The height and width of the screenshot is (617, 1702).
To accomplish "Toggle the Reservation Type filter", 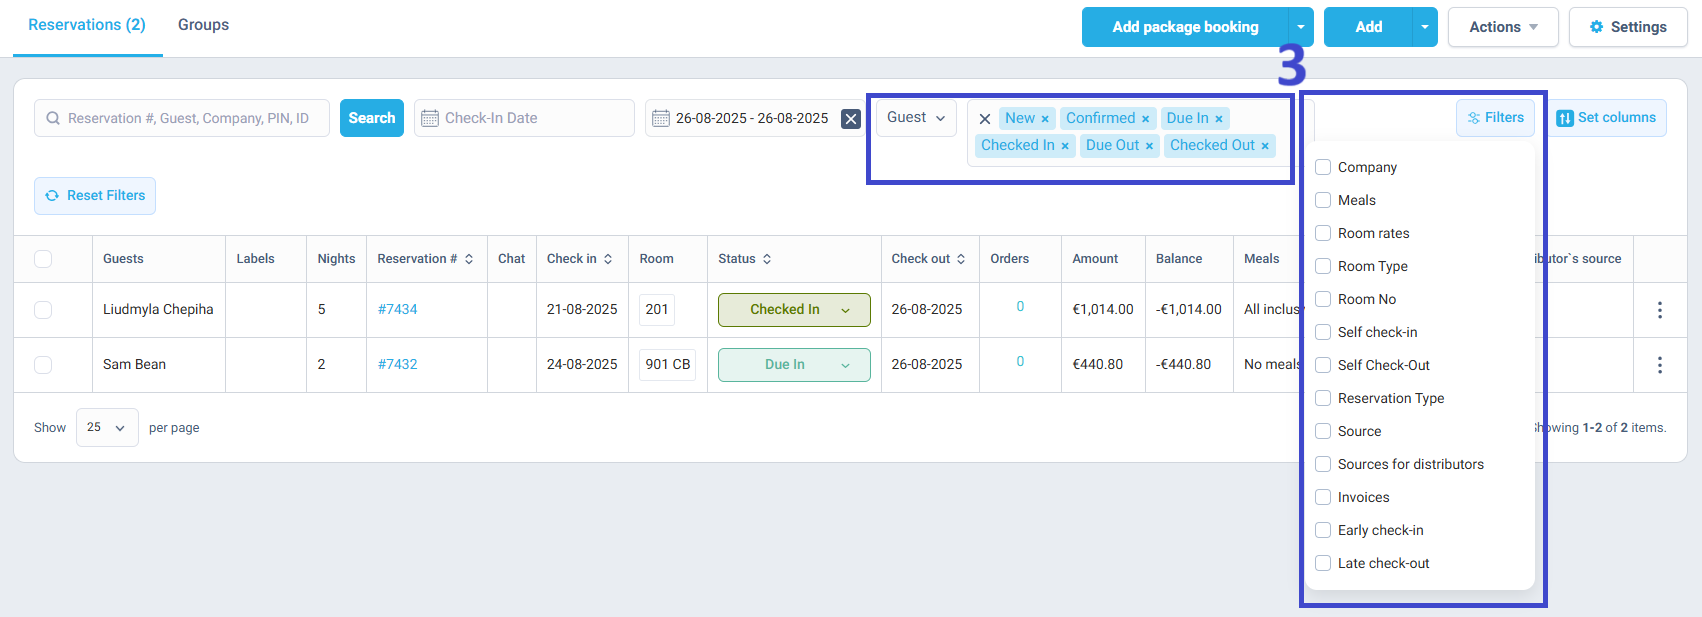I will 1323,398.
